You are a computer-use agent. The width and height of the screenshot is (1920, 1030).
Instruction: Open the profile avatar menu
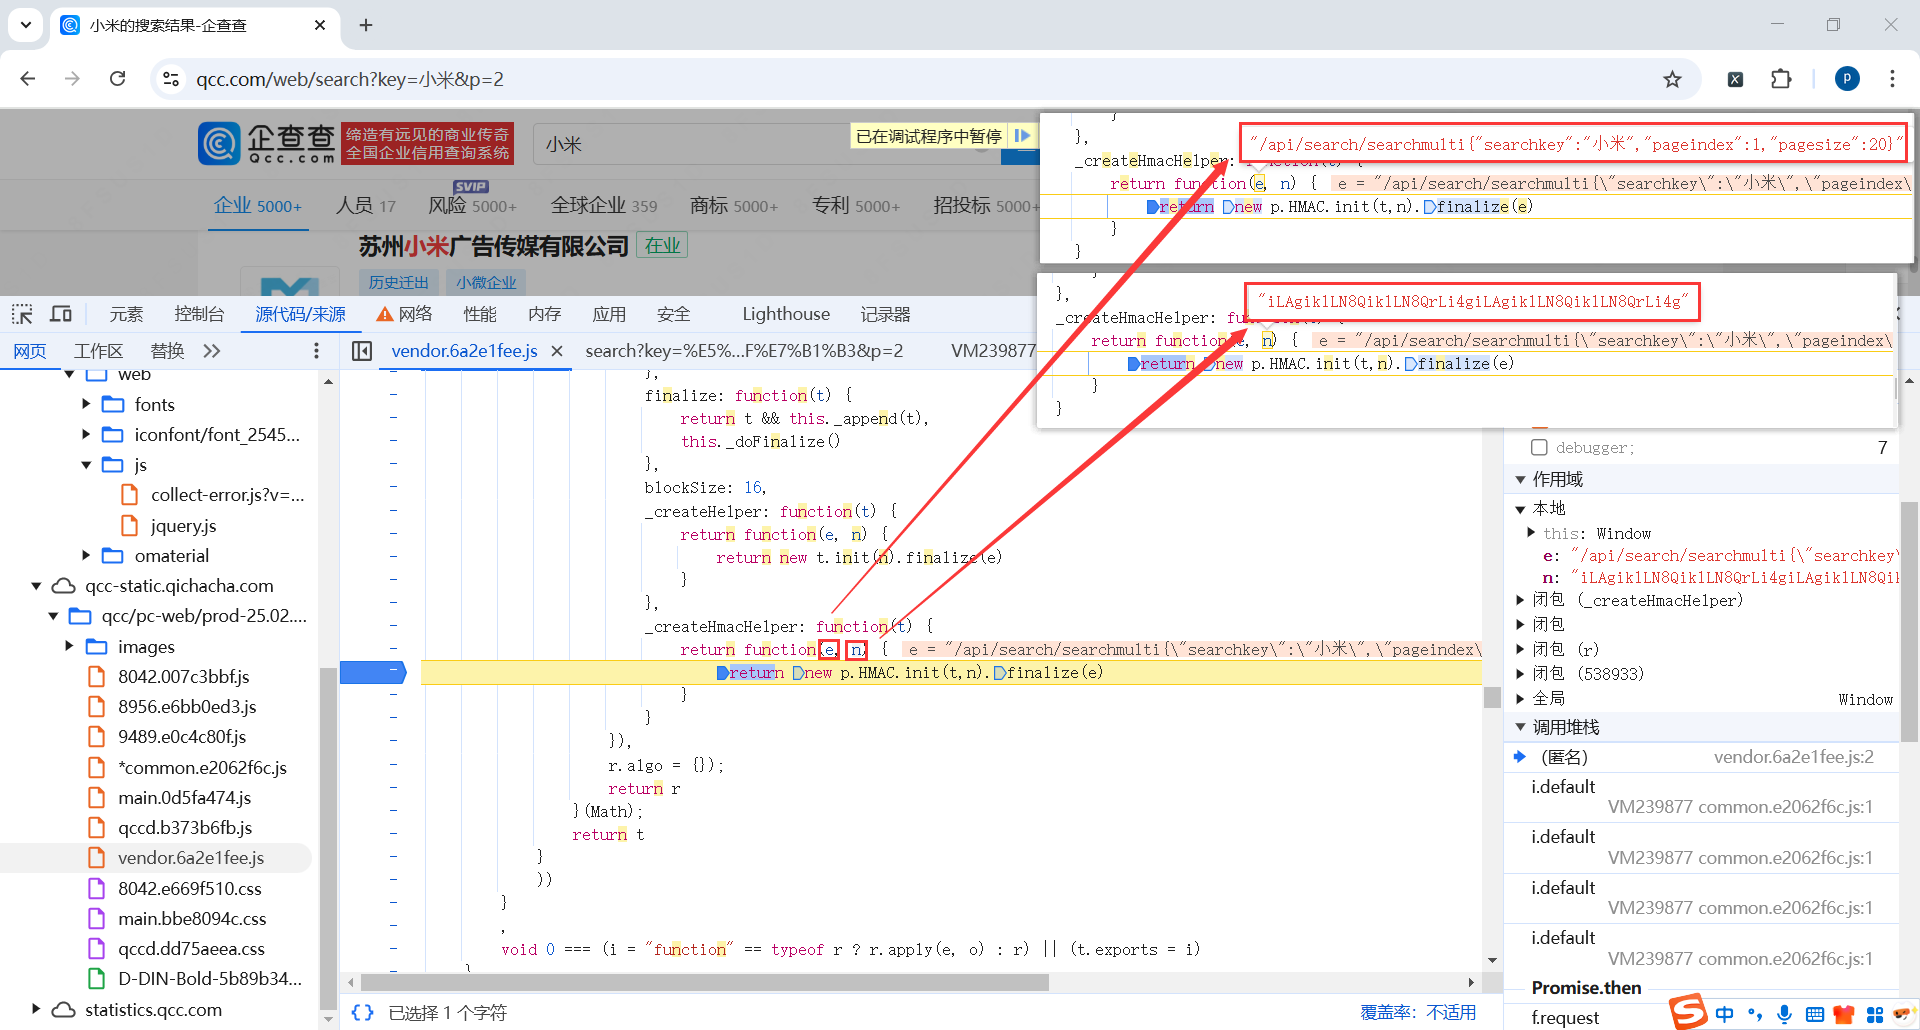(1847, 79)
